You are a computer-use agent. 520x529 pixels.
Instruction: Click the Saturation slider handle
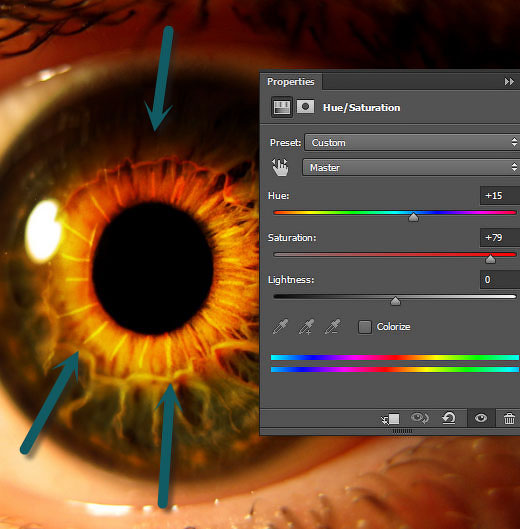coord(490,259)
